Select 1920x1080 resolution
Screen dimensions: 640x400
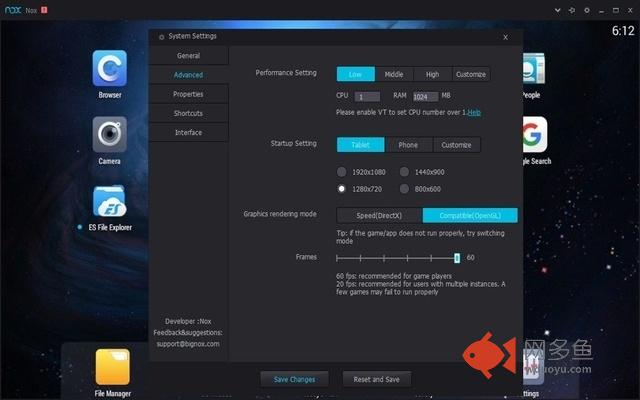342,172
